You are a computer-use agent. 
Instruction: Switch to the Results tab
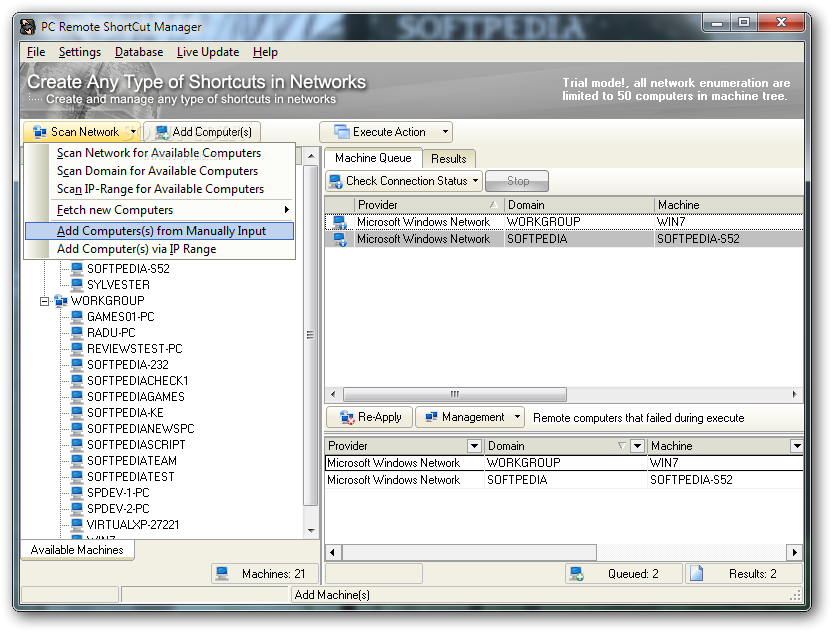(448, 159)
